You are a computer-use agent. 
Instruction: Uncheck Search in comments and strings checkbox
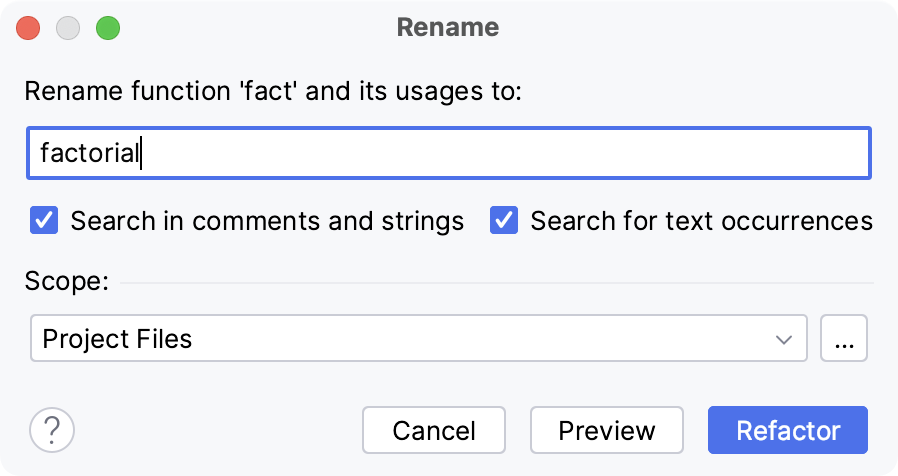(44, 221)
